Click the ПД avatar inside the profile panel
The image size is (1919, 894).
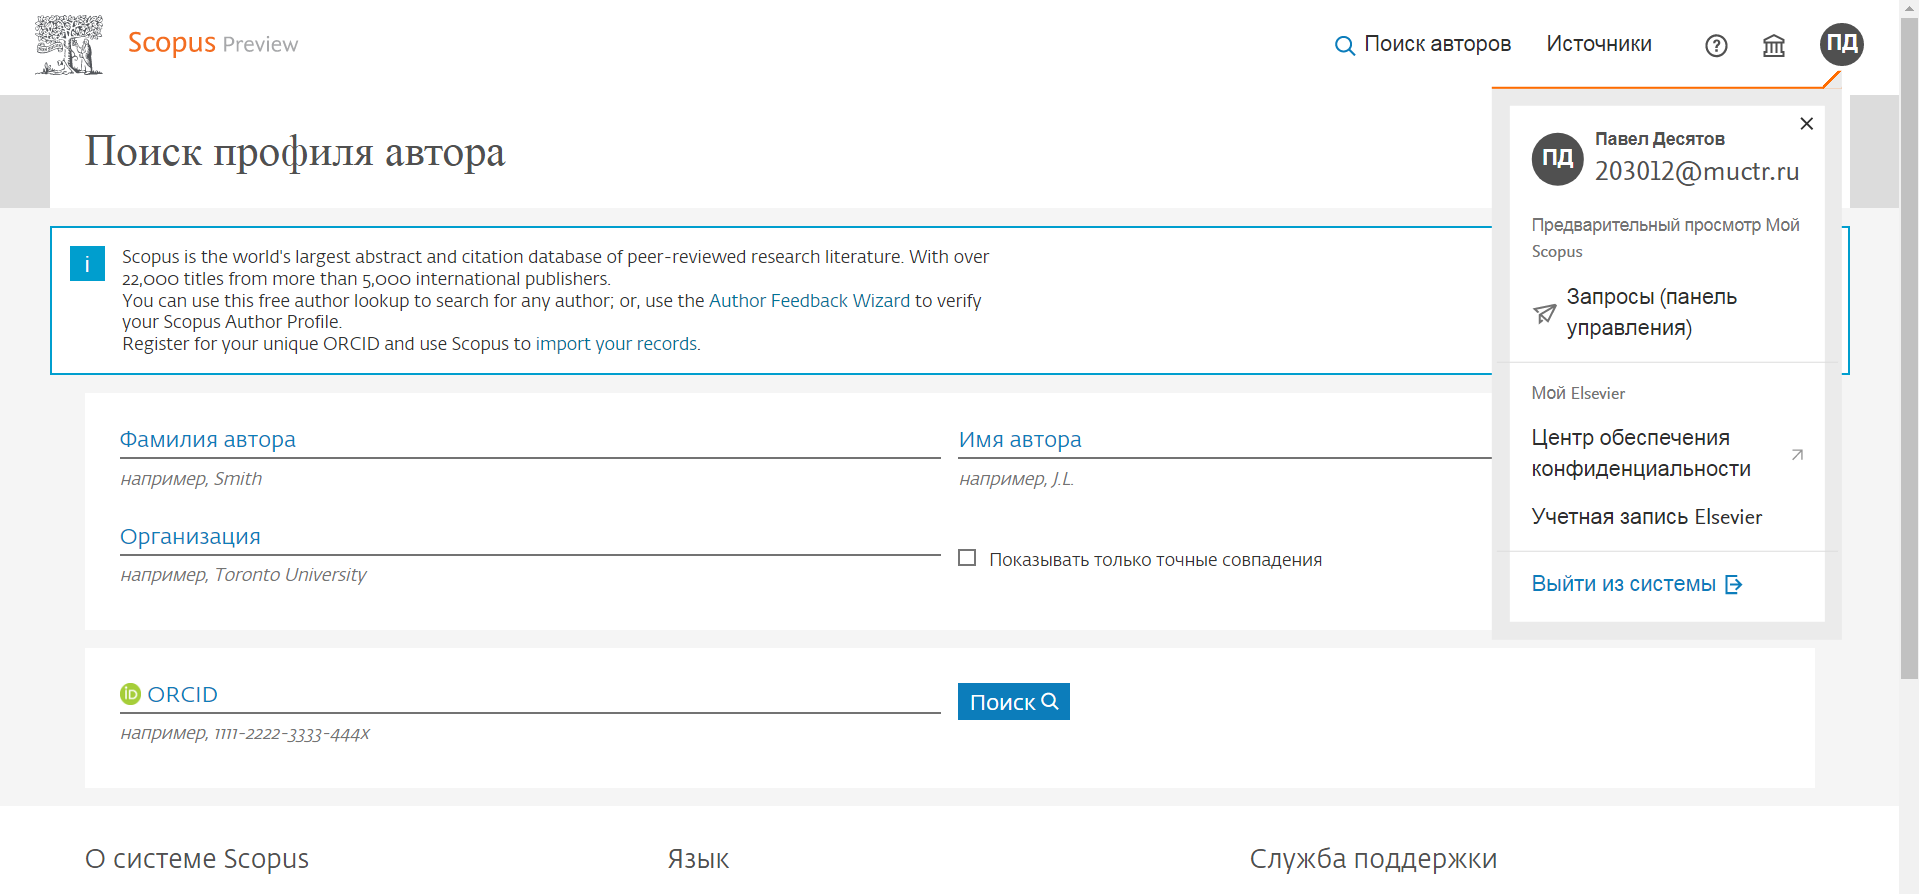tap(1557, 159)
